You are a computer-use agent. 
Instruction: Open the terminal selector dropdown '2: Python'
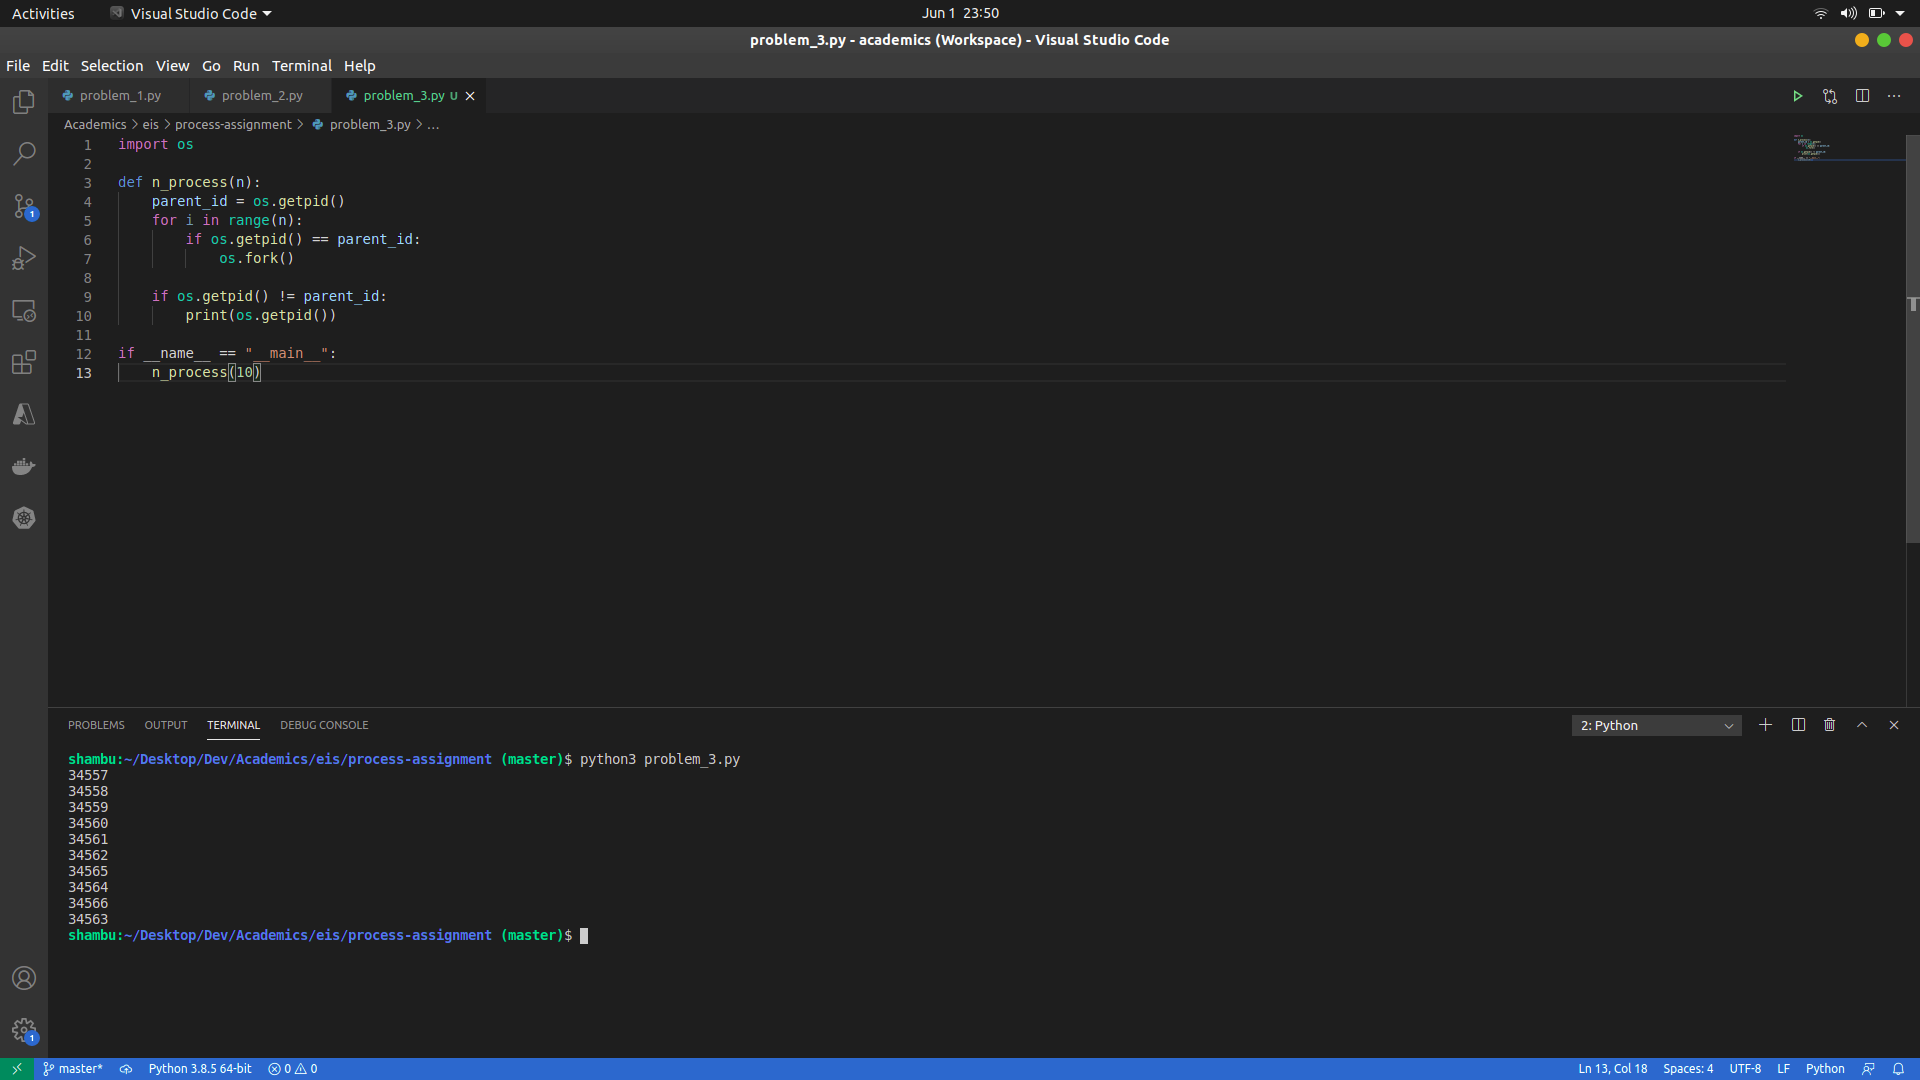click(x=1655, y=726)
